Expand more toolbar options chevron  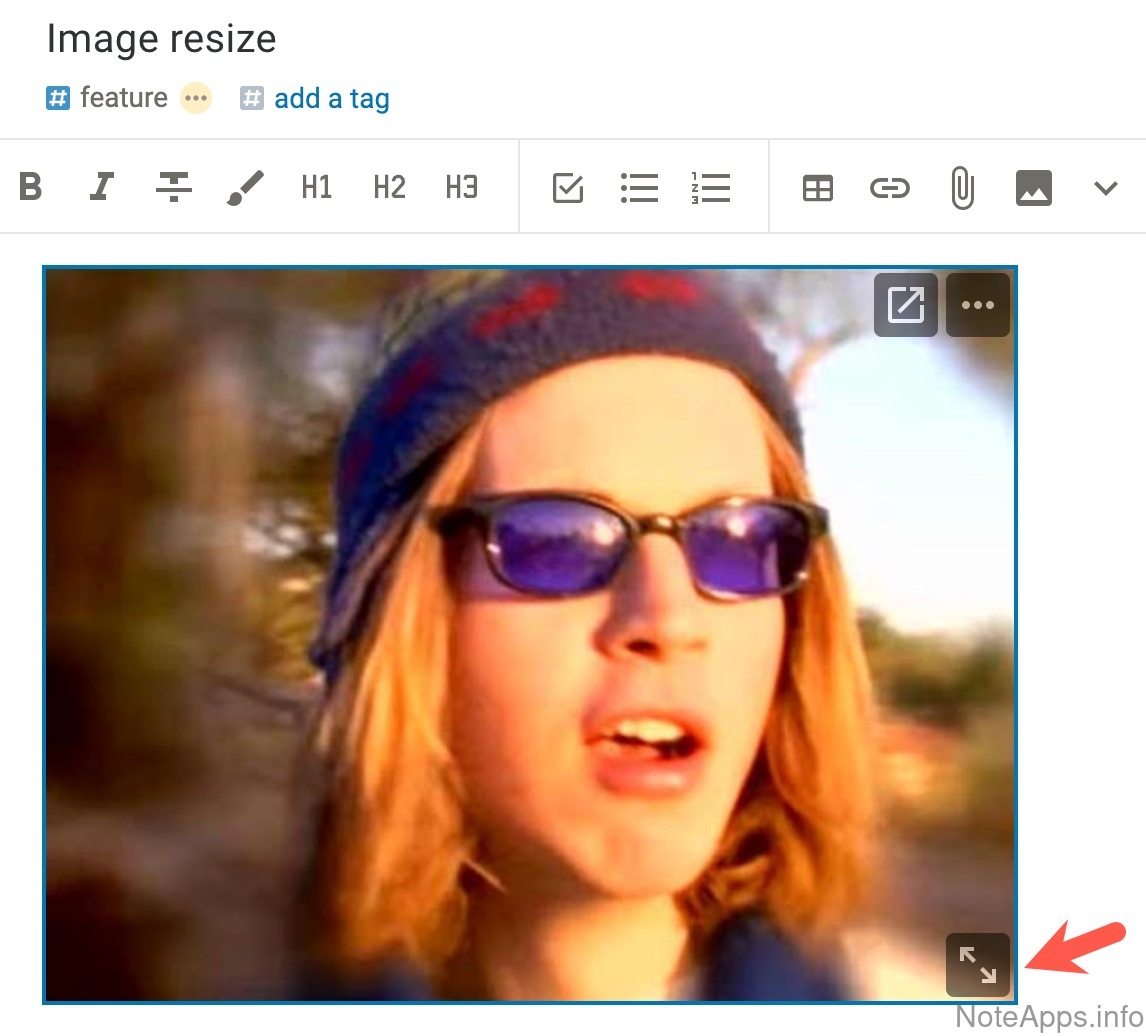(1105, 187)
